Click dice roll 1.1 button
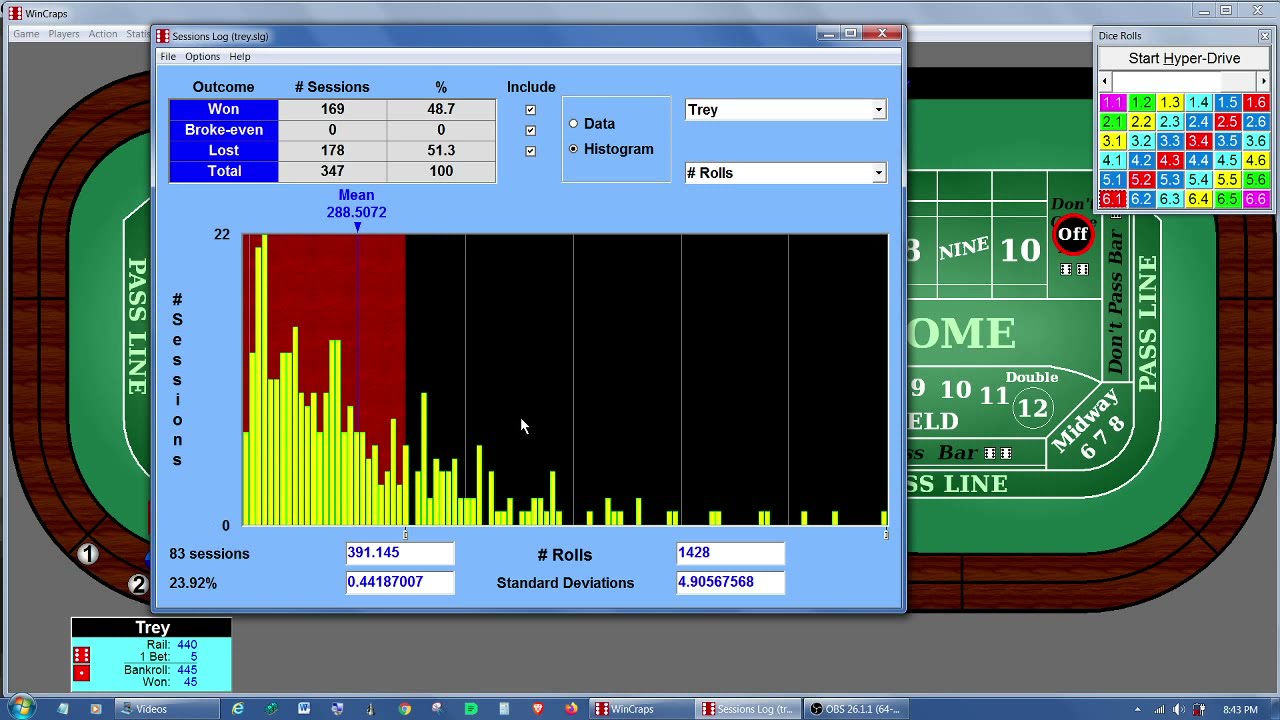The image size is (1280, 720). 1112,102
